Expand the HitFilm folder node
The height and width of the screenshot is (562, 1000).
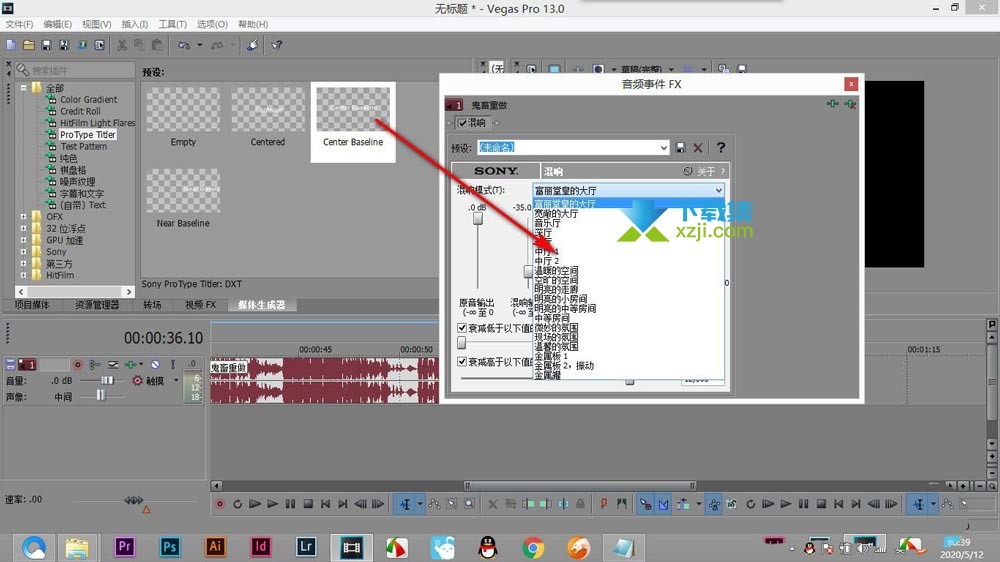click(24, 276)
